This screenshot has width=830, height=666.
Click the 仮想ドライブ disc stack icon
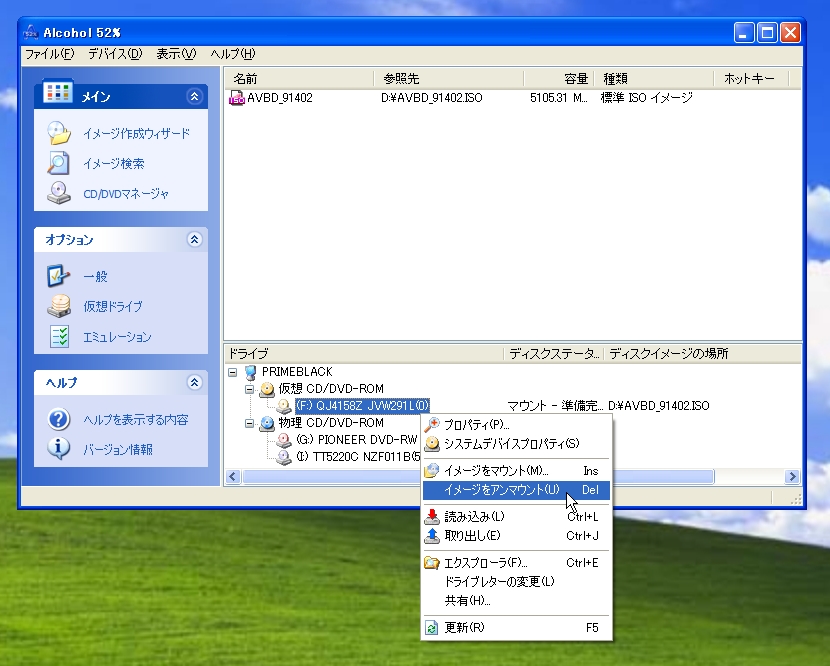click(x=59, y=306)
